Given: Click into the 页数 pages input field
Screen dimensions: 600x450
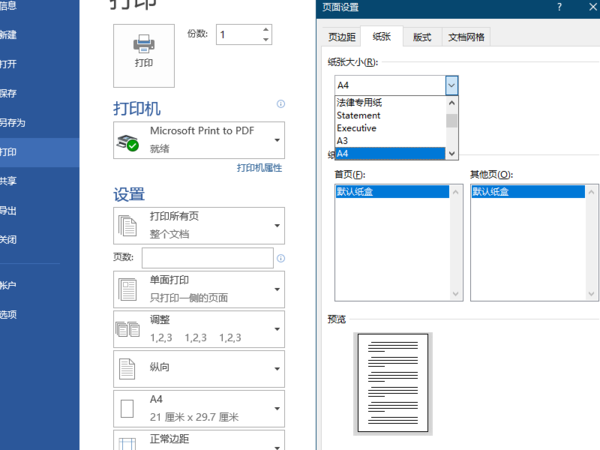Looking at the screenshot, I should pyautogui.click(x=207, y=258).
